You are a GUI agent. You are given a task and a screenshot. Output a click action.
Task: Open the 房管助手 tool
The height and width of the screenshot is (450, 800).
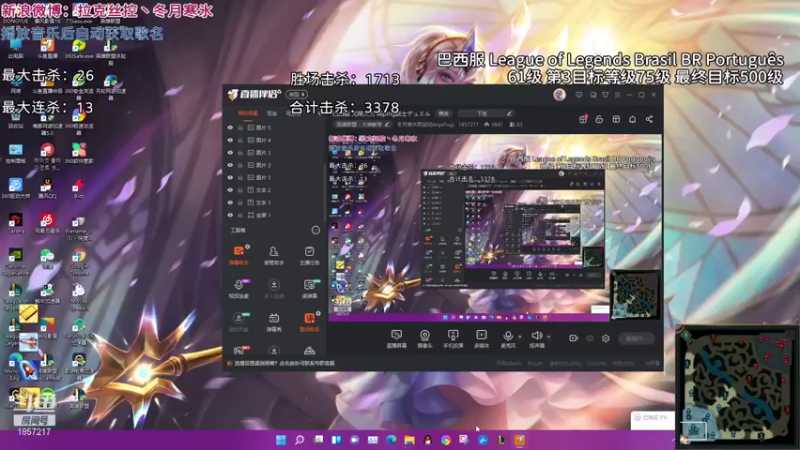(x=274, y=255)
